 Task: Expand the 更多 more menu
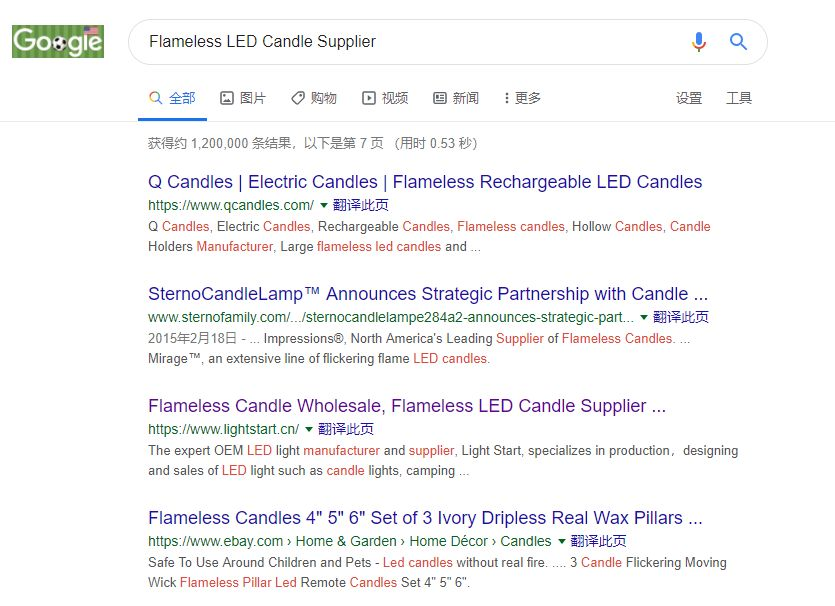pyautogui.click(x=522, y=98)
